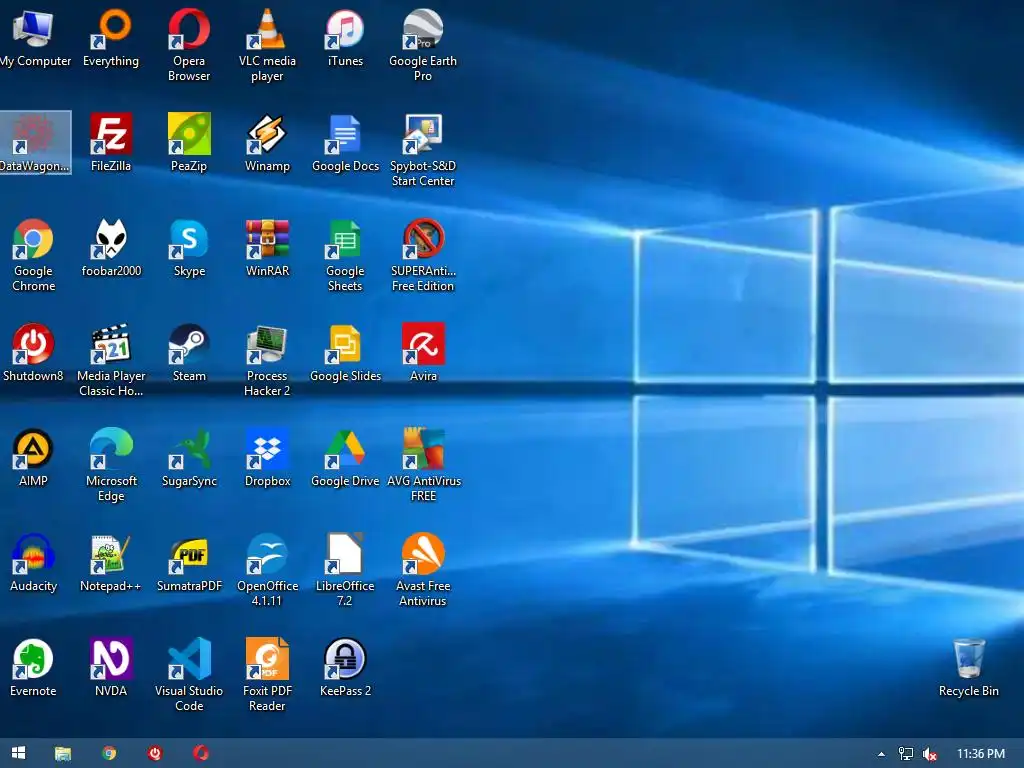Select the iTunes desktop shortcut
This screenshot has height=768, width=1024.
click(x=345, y=38)
